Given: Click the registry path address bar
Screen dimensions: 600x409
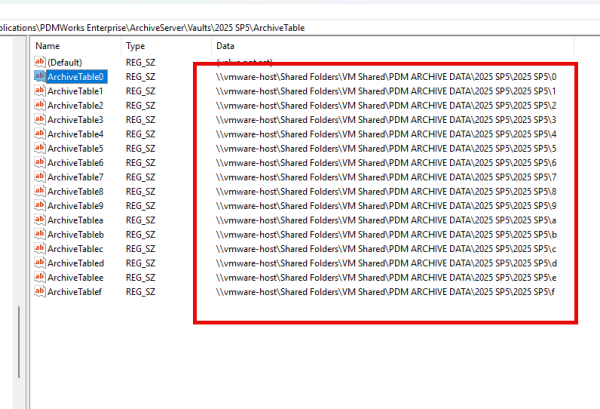Looking at the screenshot, I should (300, 28).
